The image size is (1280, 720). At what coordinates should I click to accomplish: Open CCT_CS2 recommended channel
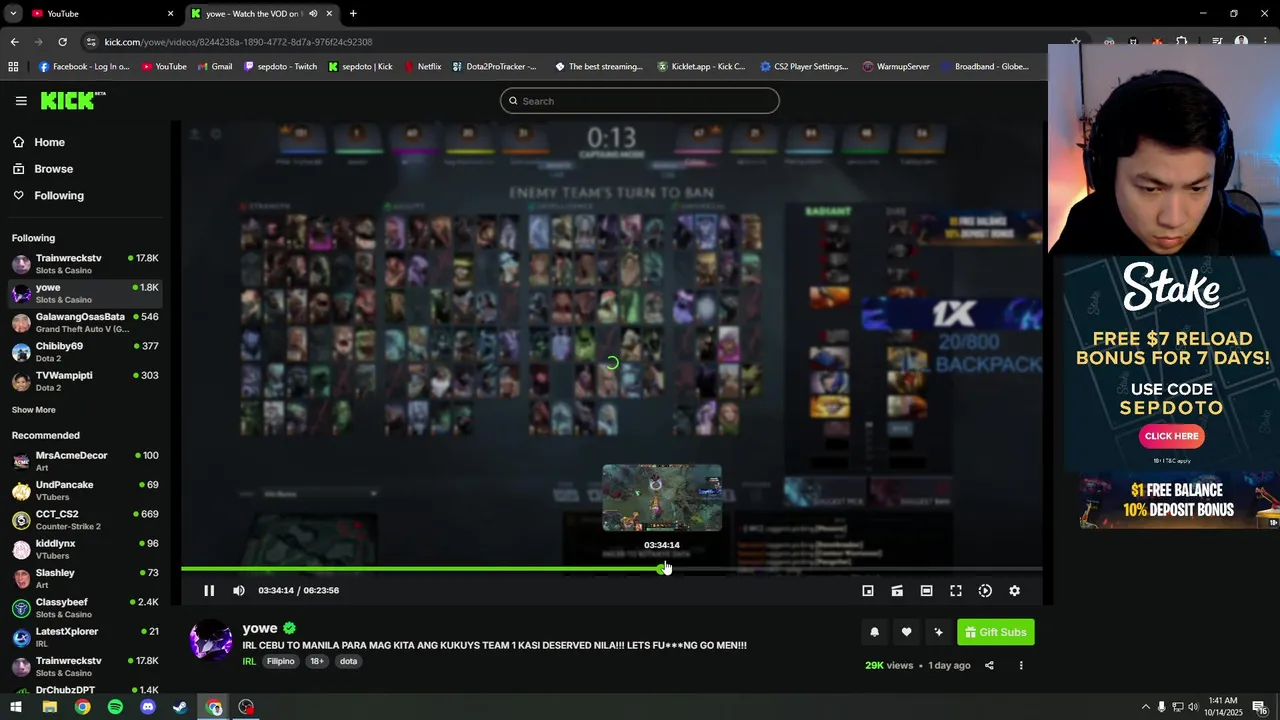tap(87, 520)
